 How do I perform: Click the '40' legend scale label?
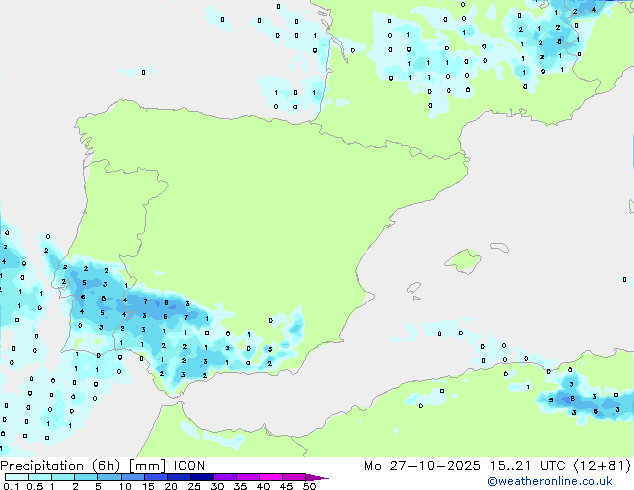[263, 486]
